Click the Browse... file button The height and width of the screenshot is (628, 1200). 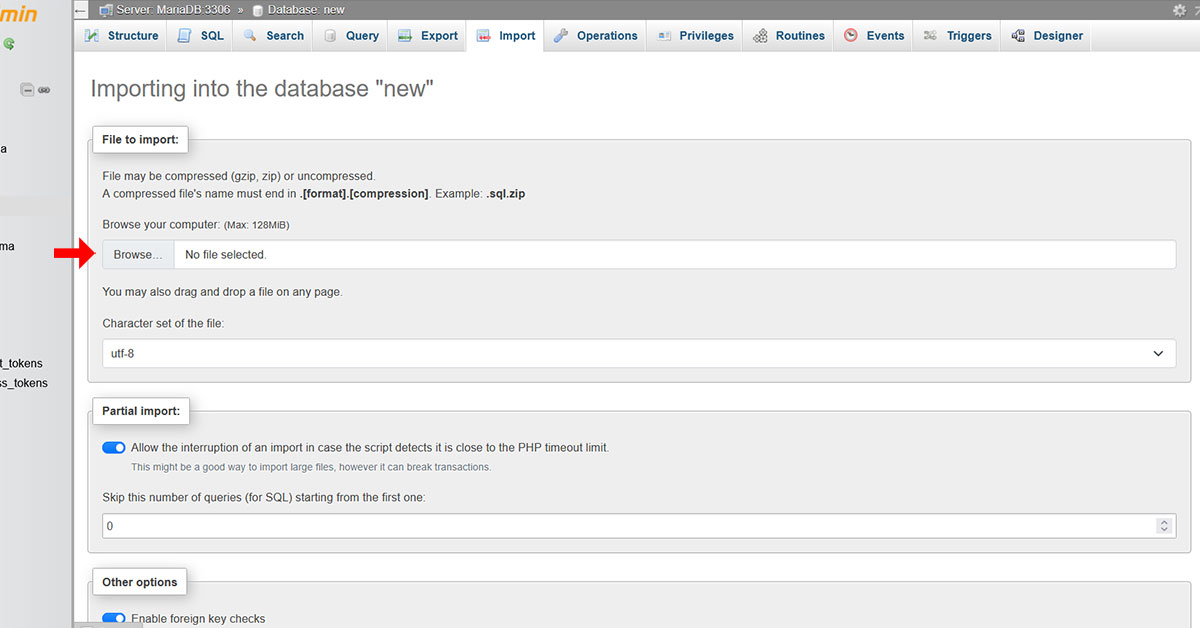coord(138,255)
